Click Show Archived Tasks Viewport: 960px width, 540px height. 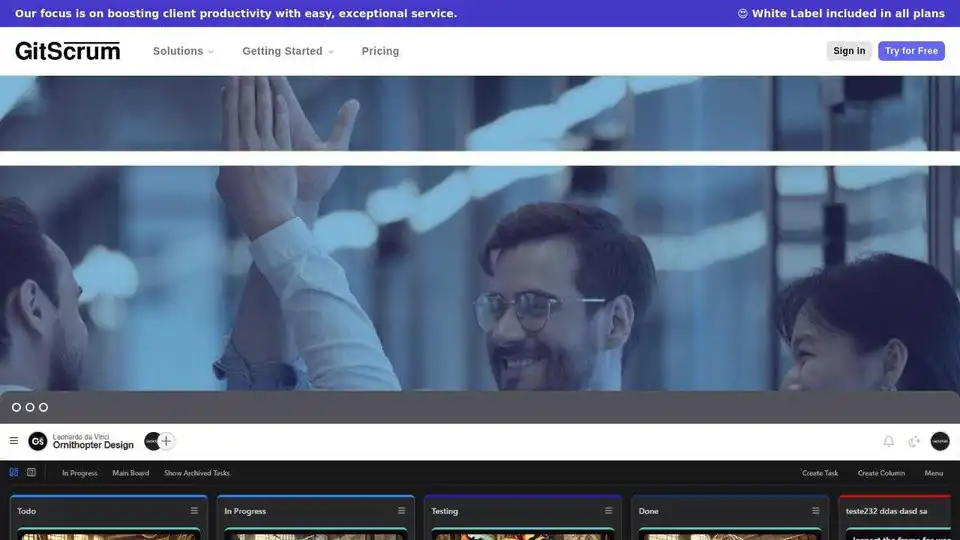click(197, 473)
